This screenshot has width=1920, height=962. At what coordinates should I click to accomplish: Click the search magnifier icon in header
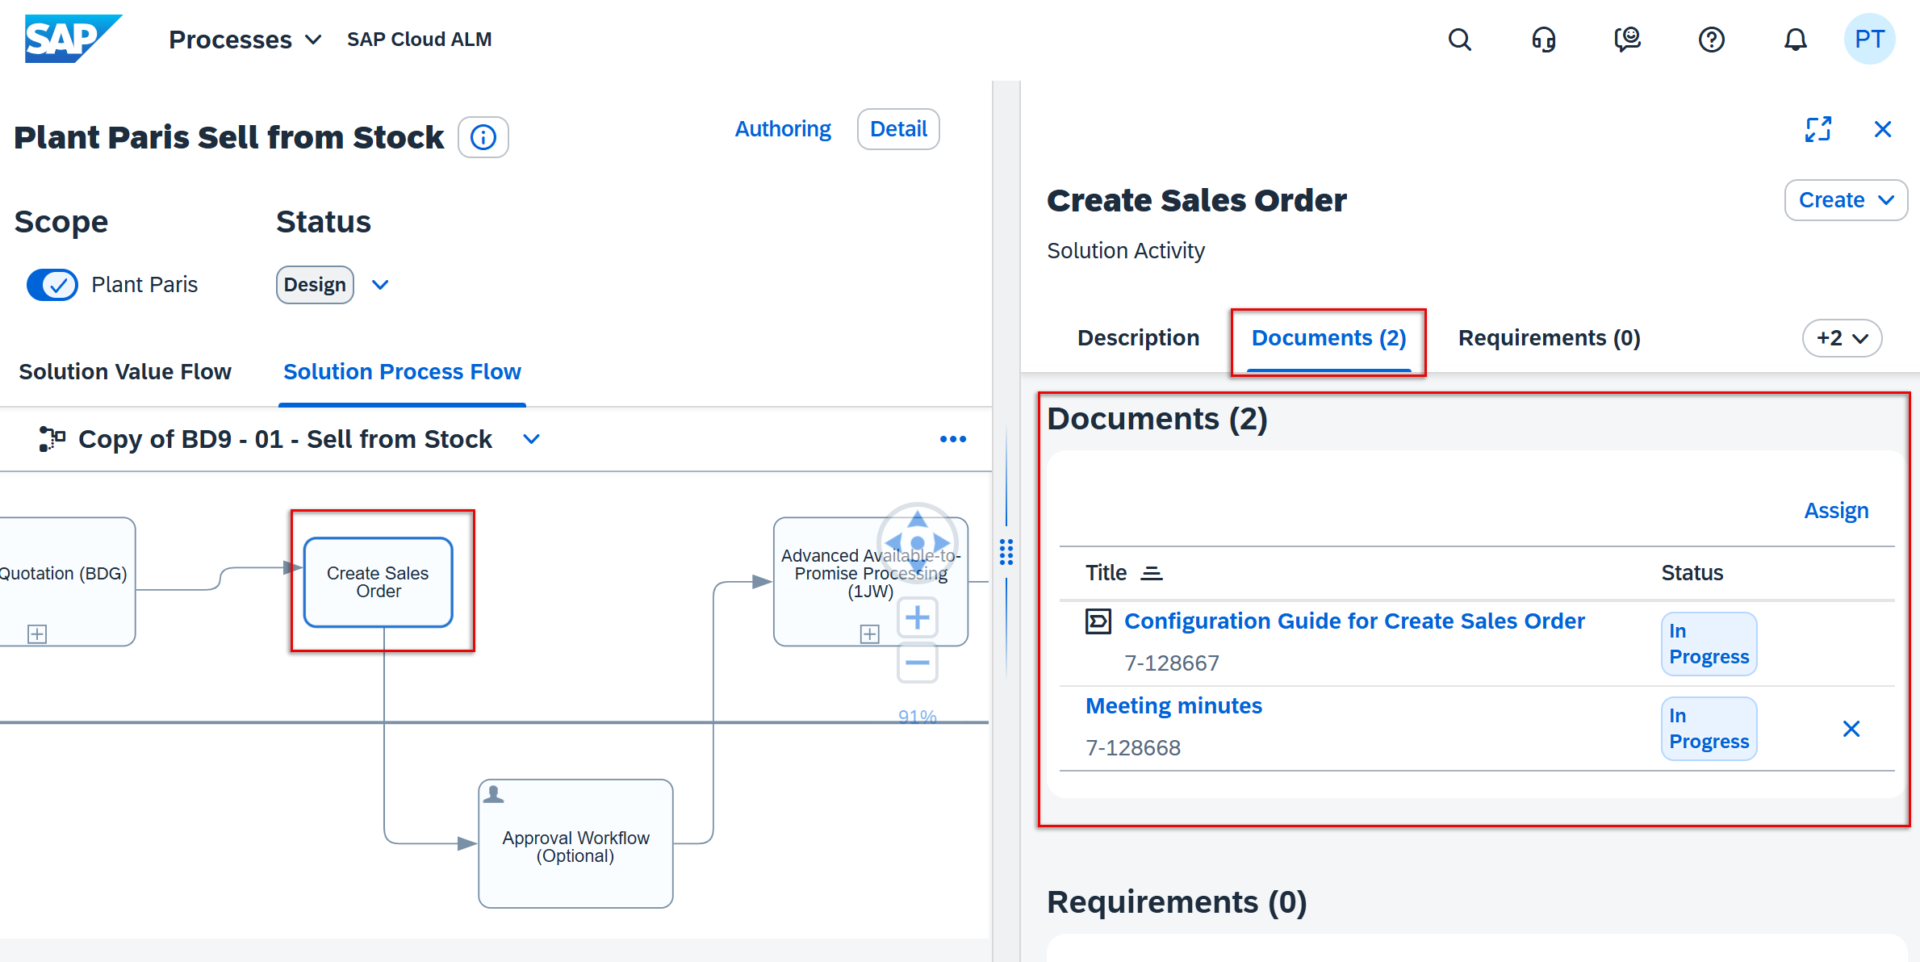[x=1459, y=40]
